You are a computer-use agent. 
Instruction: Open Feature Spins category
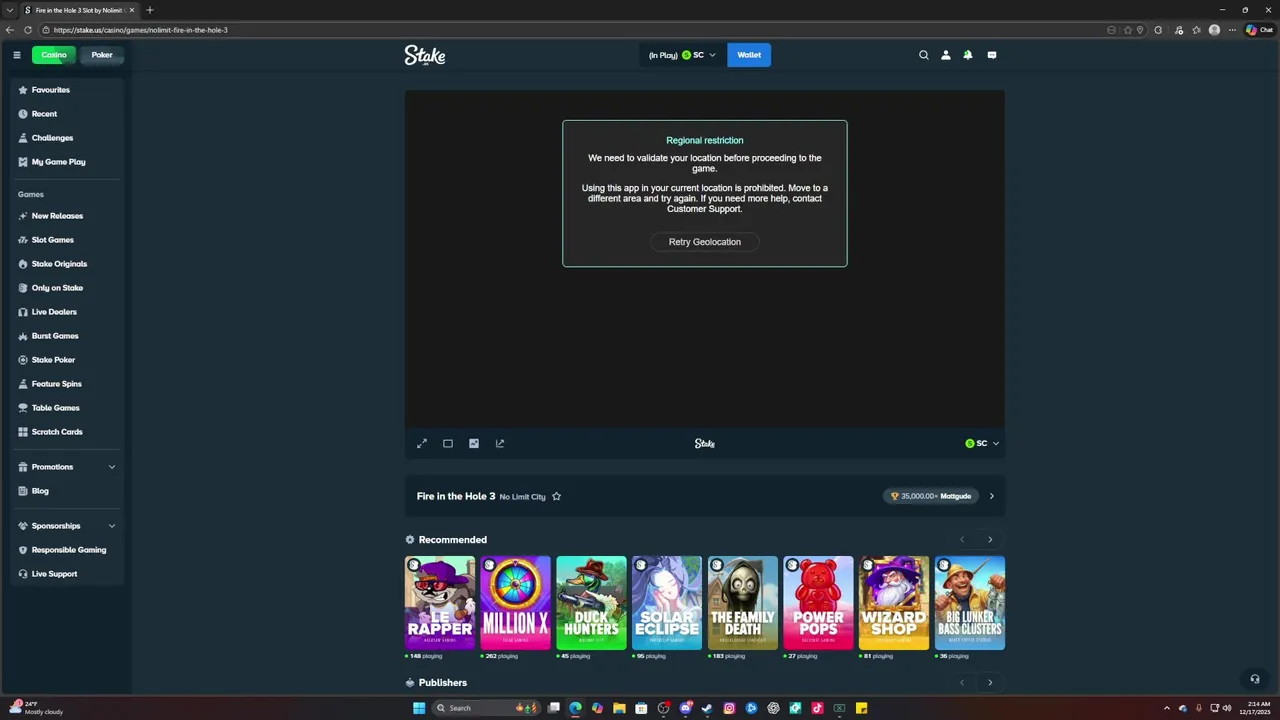[x=67, y=384]
